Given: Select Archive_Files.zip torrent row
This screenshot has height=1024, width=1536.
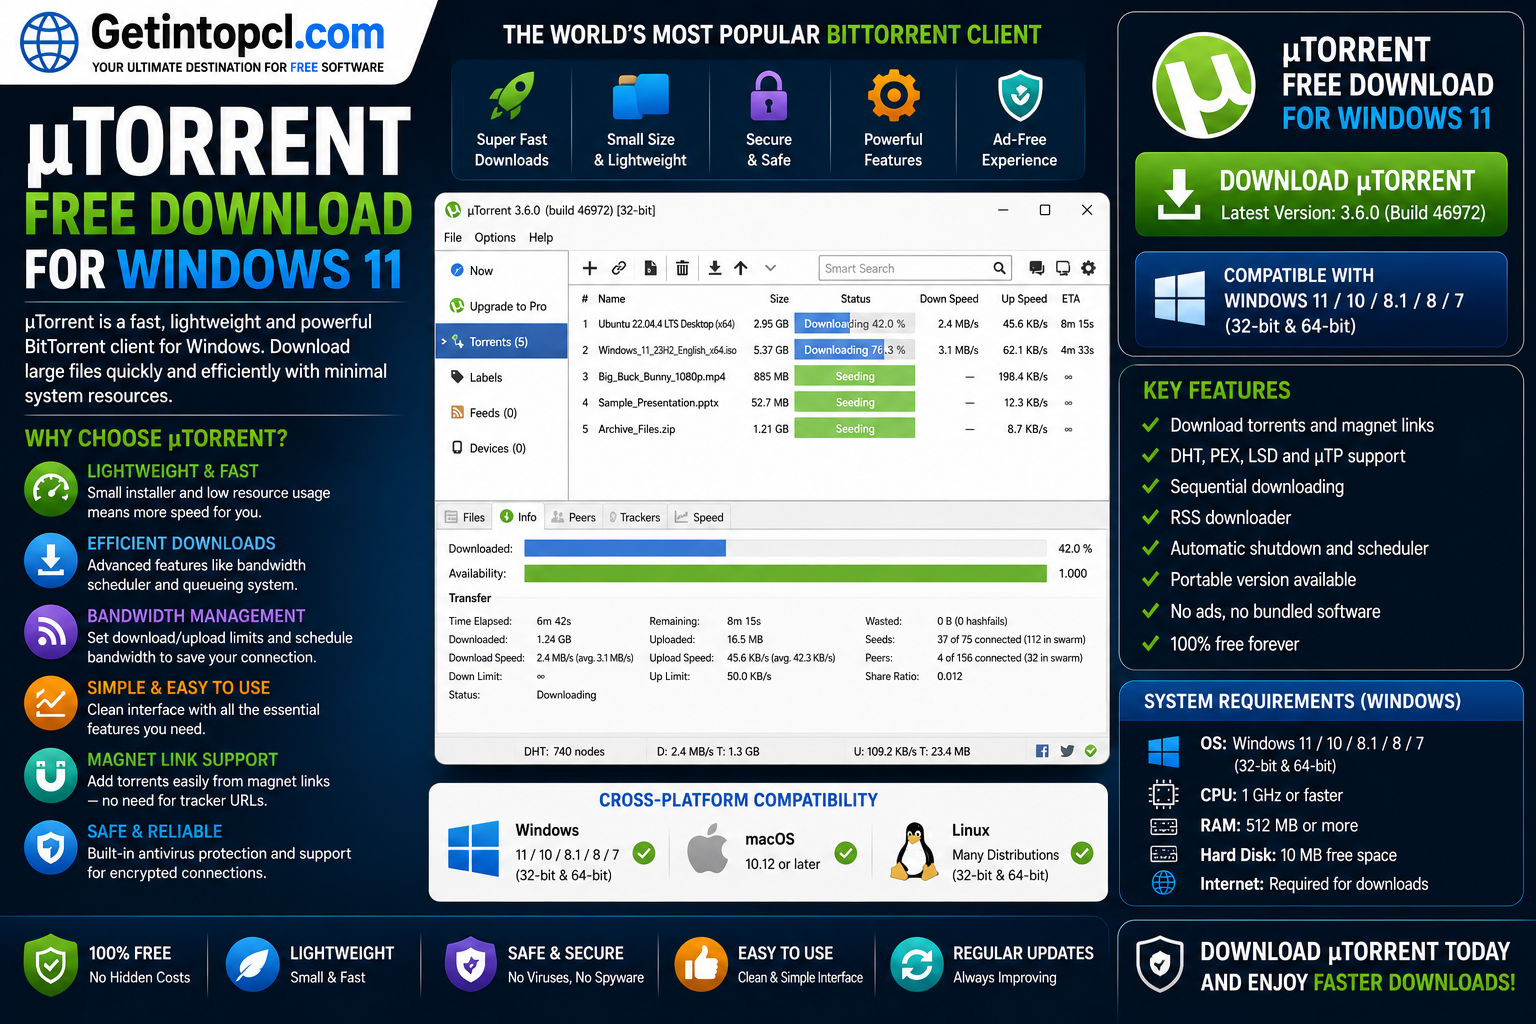Looking at the screenshot, I should [x=838, y=429].
